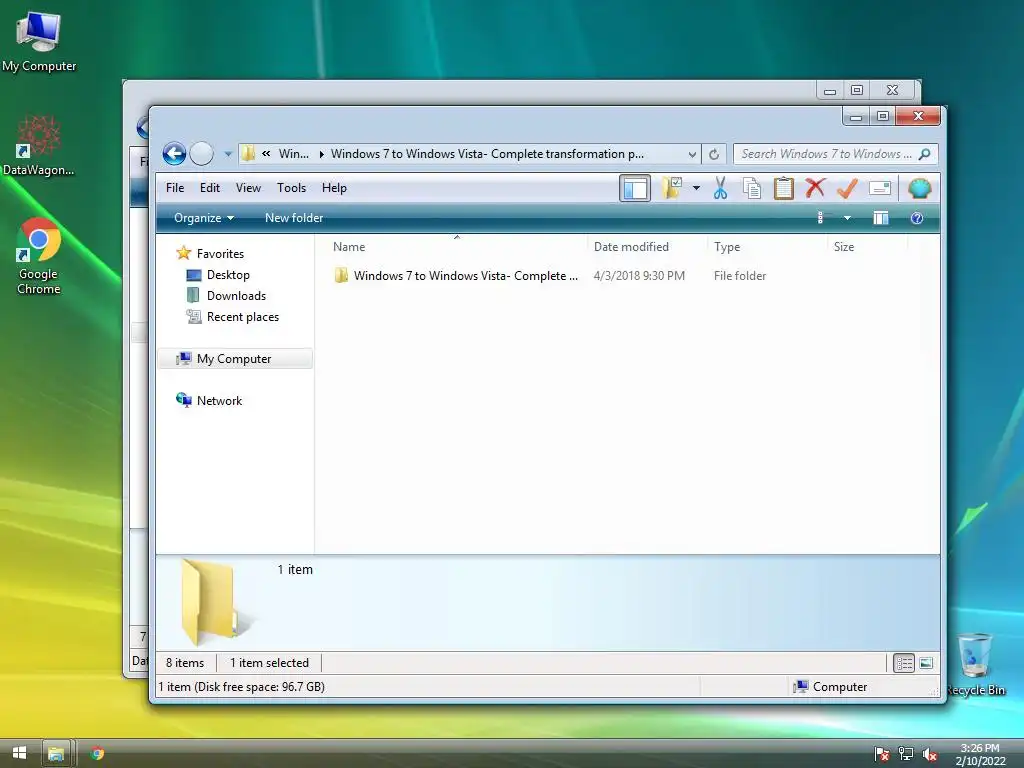The image size is (1024, 768).
Task: Expand the view options dropdown arrow
Action: click(x=847, y=218)
